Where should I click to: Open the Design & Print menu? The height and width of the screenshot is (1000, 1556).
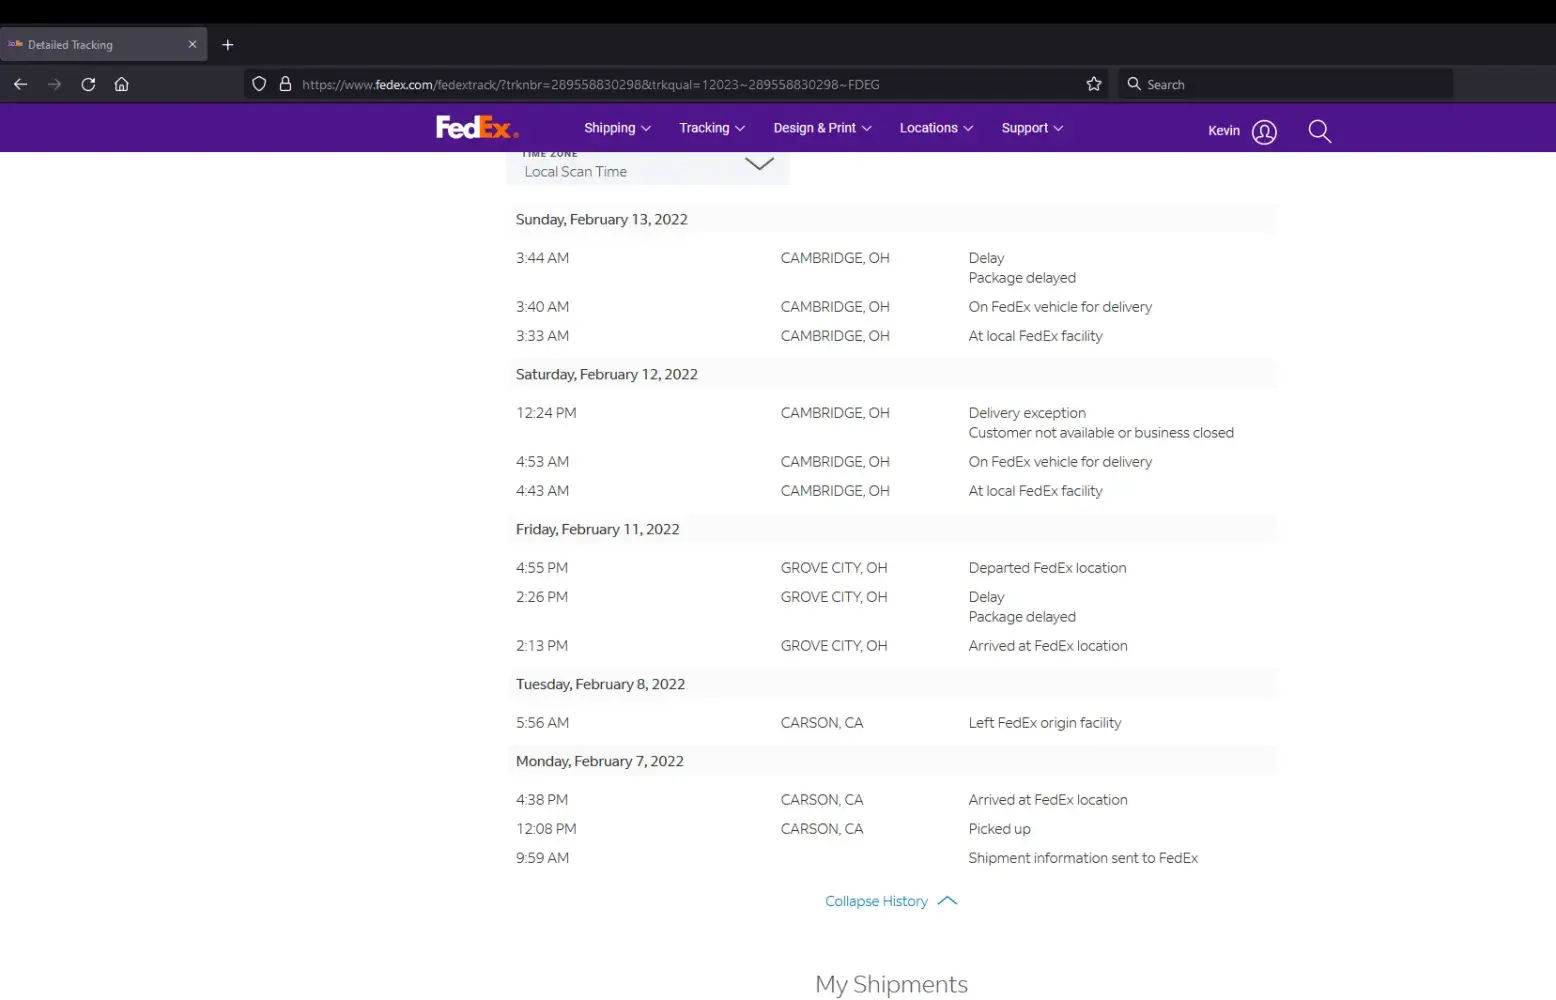[x=822, y=128]
